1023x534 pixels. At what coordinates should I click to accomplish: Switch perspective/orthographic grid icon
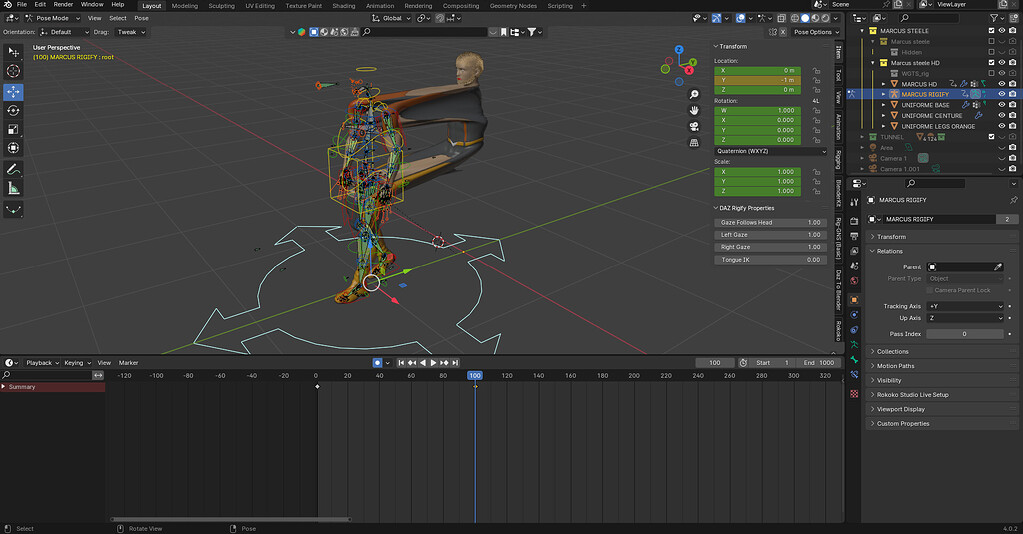pos(694,142)
